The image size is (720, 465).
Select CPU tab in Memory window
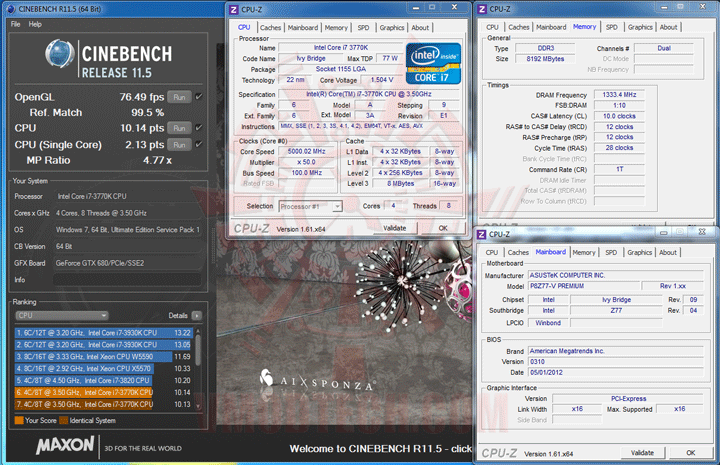tap(492, 27)
